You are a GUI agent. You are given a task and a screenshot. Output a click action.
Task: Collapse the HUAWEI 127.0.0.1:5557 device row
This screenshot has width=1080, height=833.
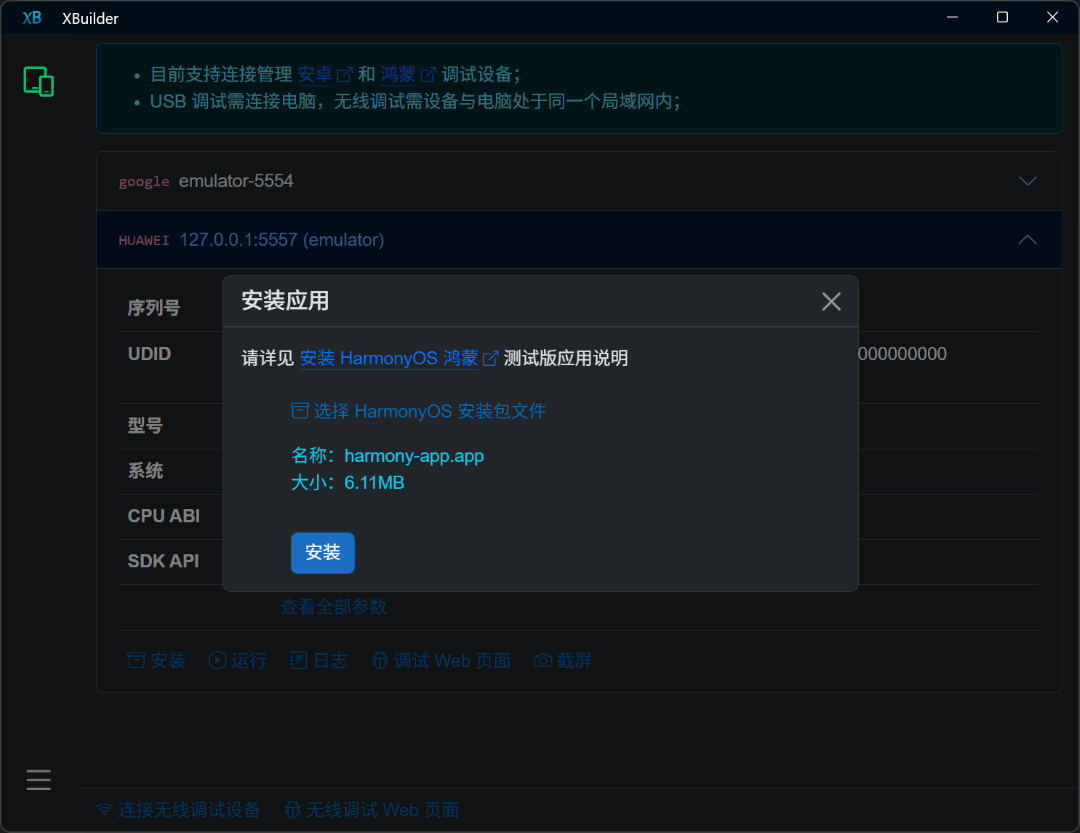(x=579, y=240)
